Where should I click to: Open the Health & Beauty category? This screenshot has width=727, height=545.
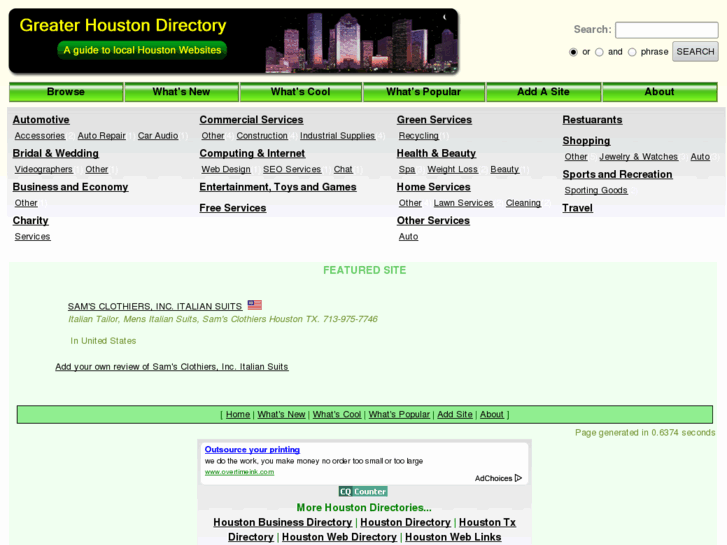tap(436, 154)
